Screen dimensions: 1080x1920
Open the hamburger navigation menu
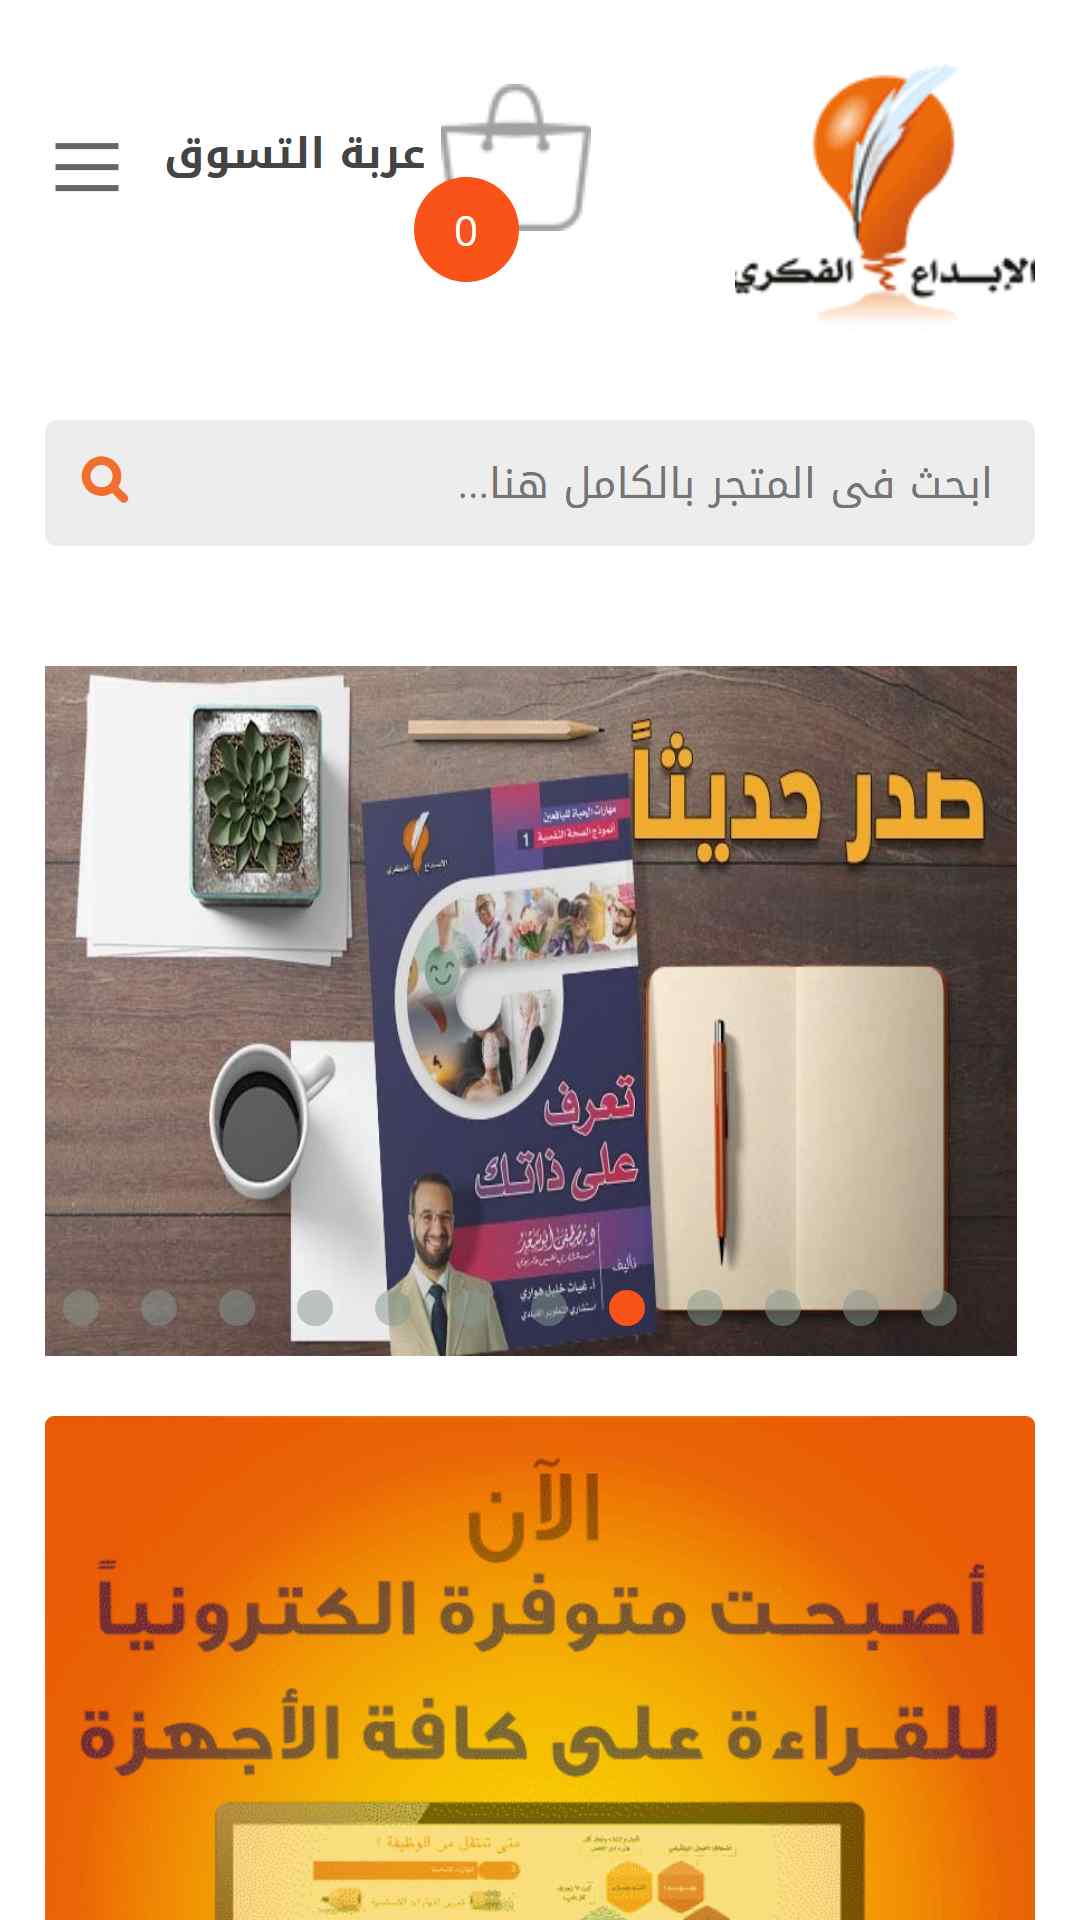click(87, 166)
